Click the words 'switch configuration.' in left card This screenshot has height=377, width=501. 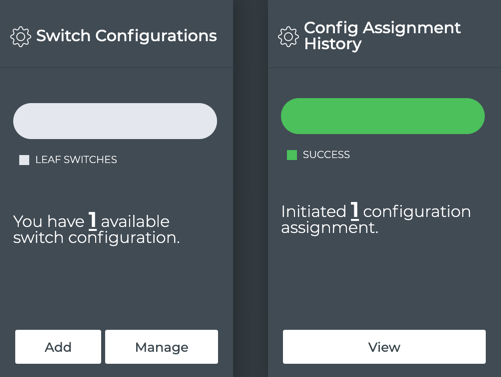(96, 238)
